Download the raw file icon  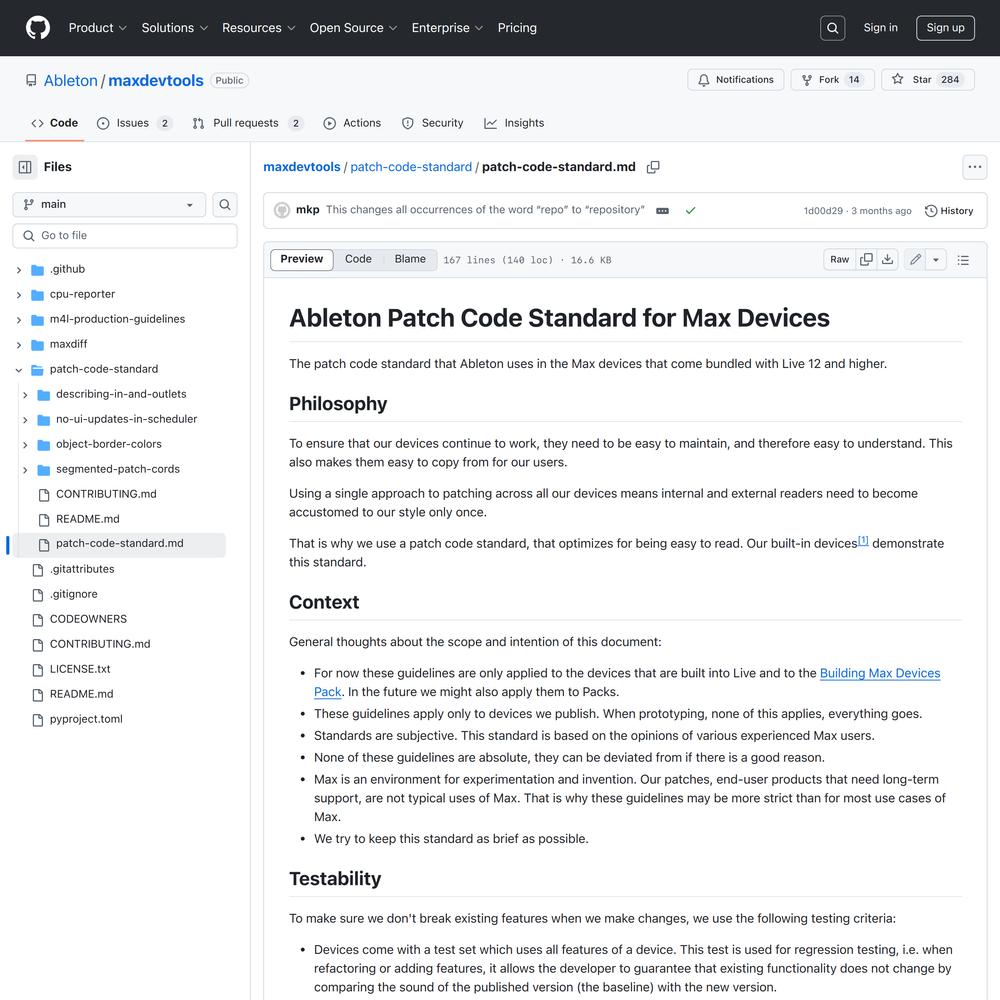887,260
